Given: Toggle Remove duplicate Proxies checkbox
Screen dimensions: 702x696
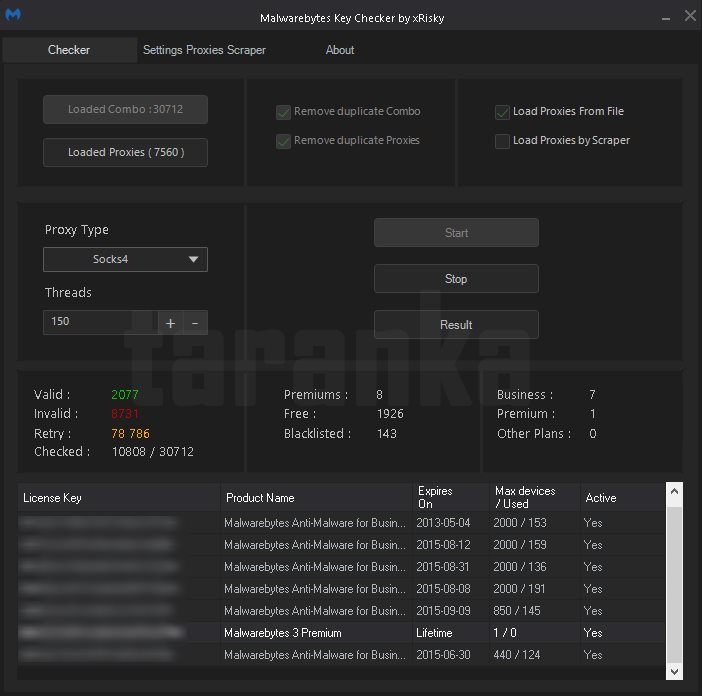Looking at the screenshot, I should (283, 141).
